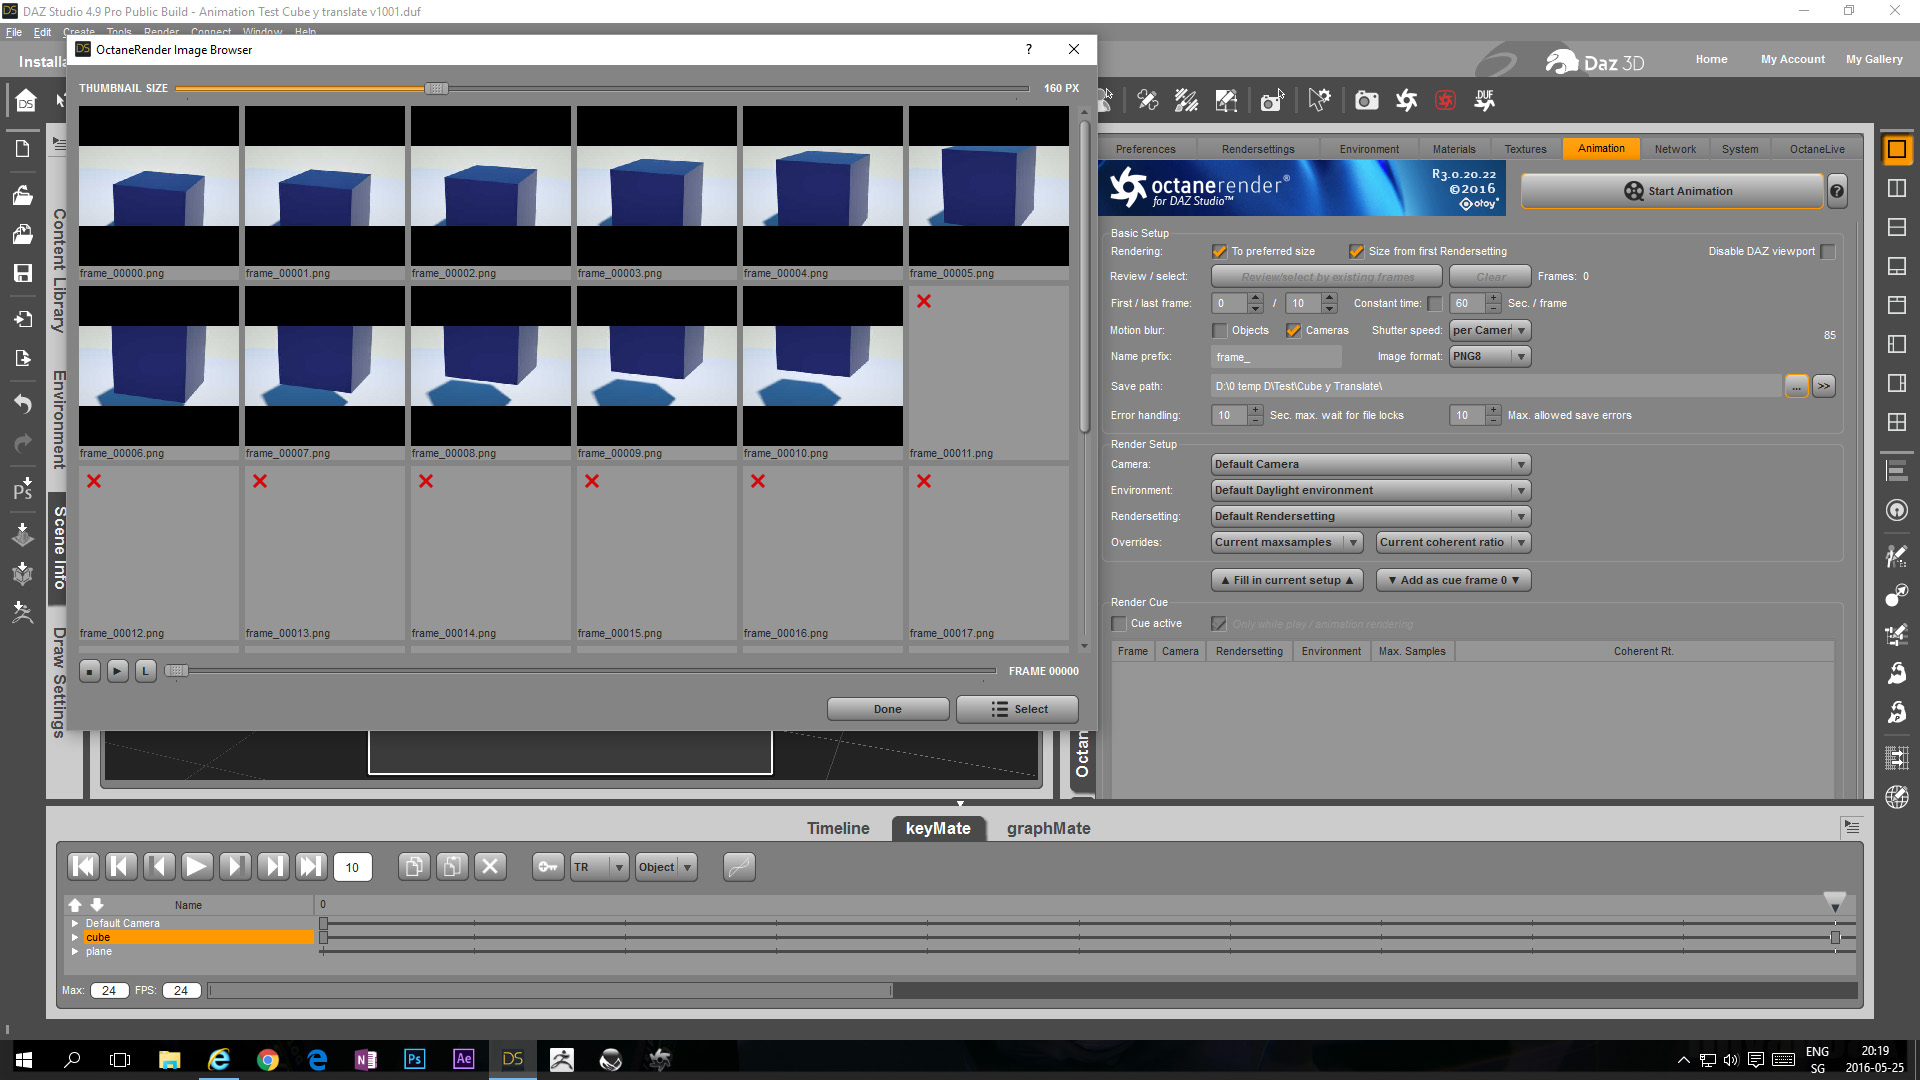Click the play button in image browser
Viewport: 1920px width, 1080px height.
(117, 671)
